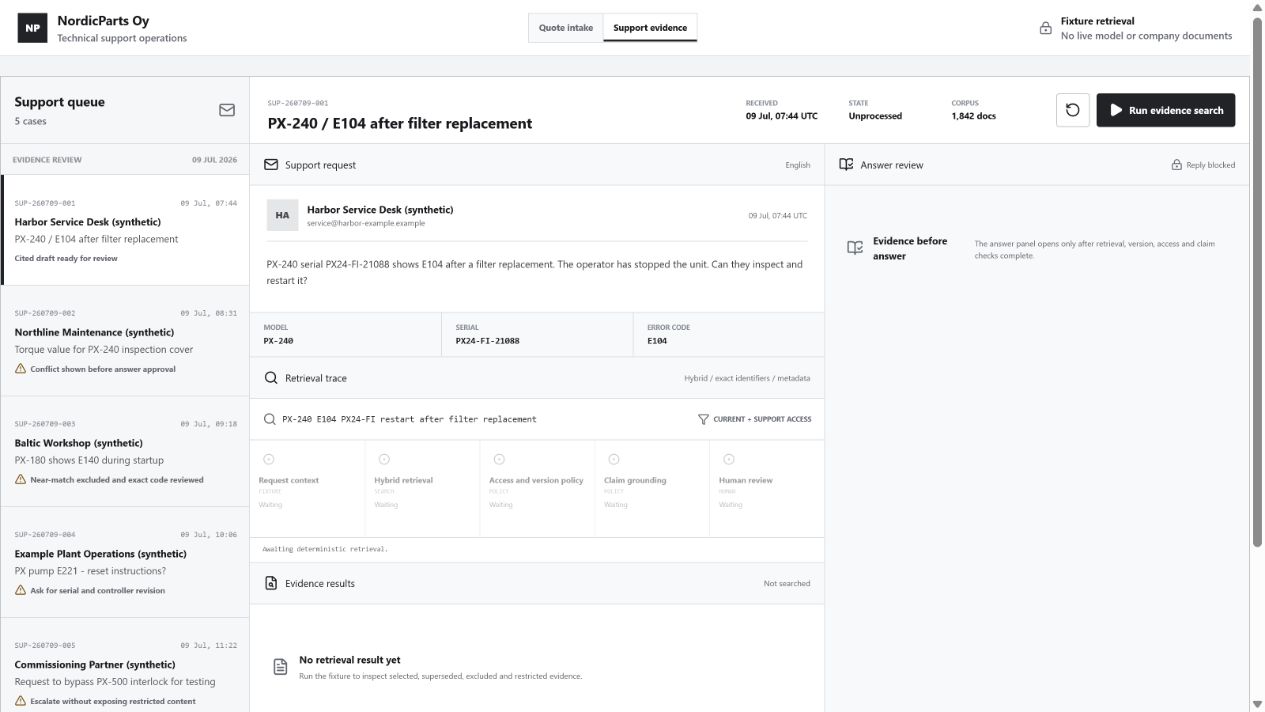Open the Harbor Service Desk case
Viewport: 1265px width, 712px height.
[x=126, y=230]
